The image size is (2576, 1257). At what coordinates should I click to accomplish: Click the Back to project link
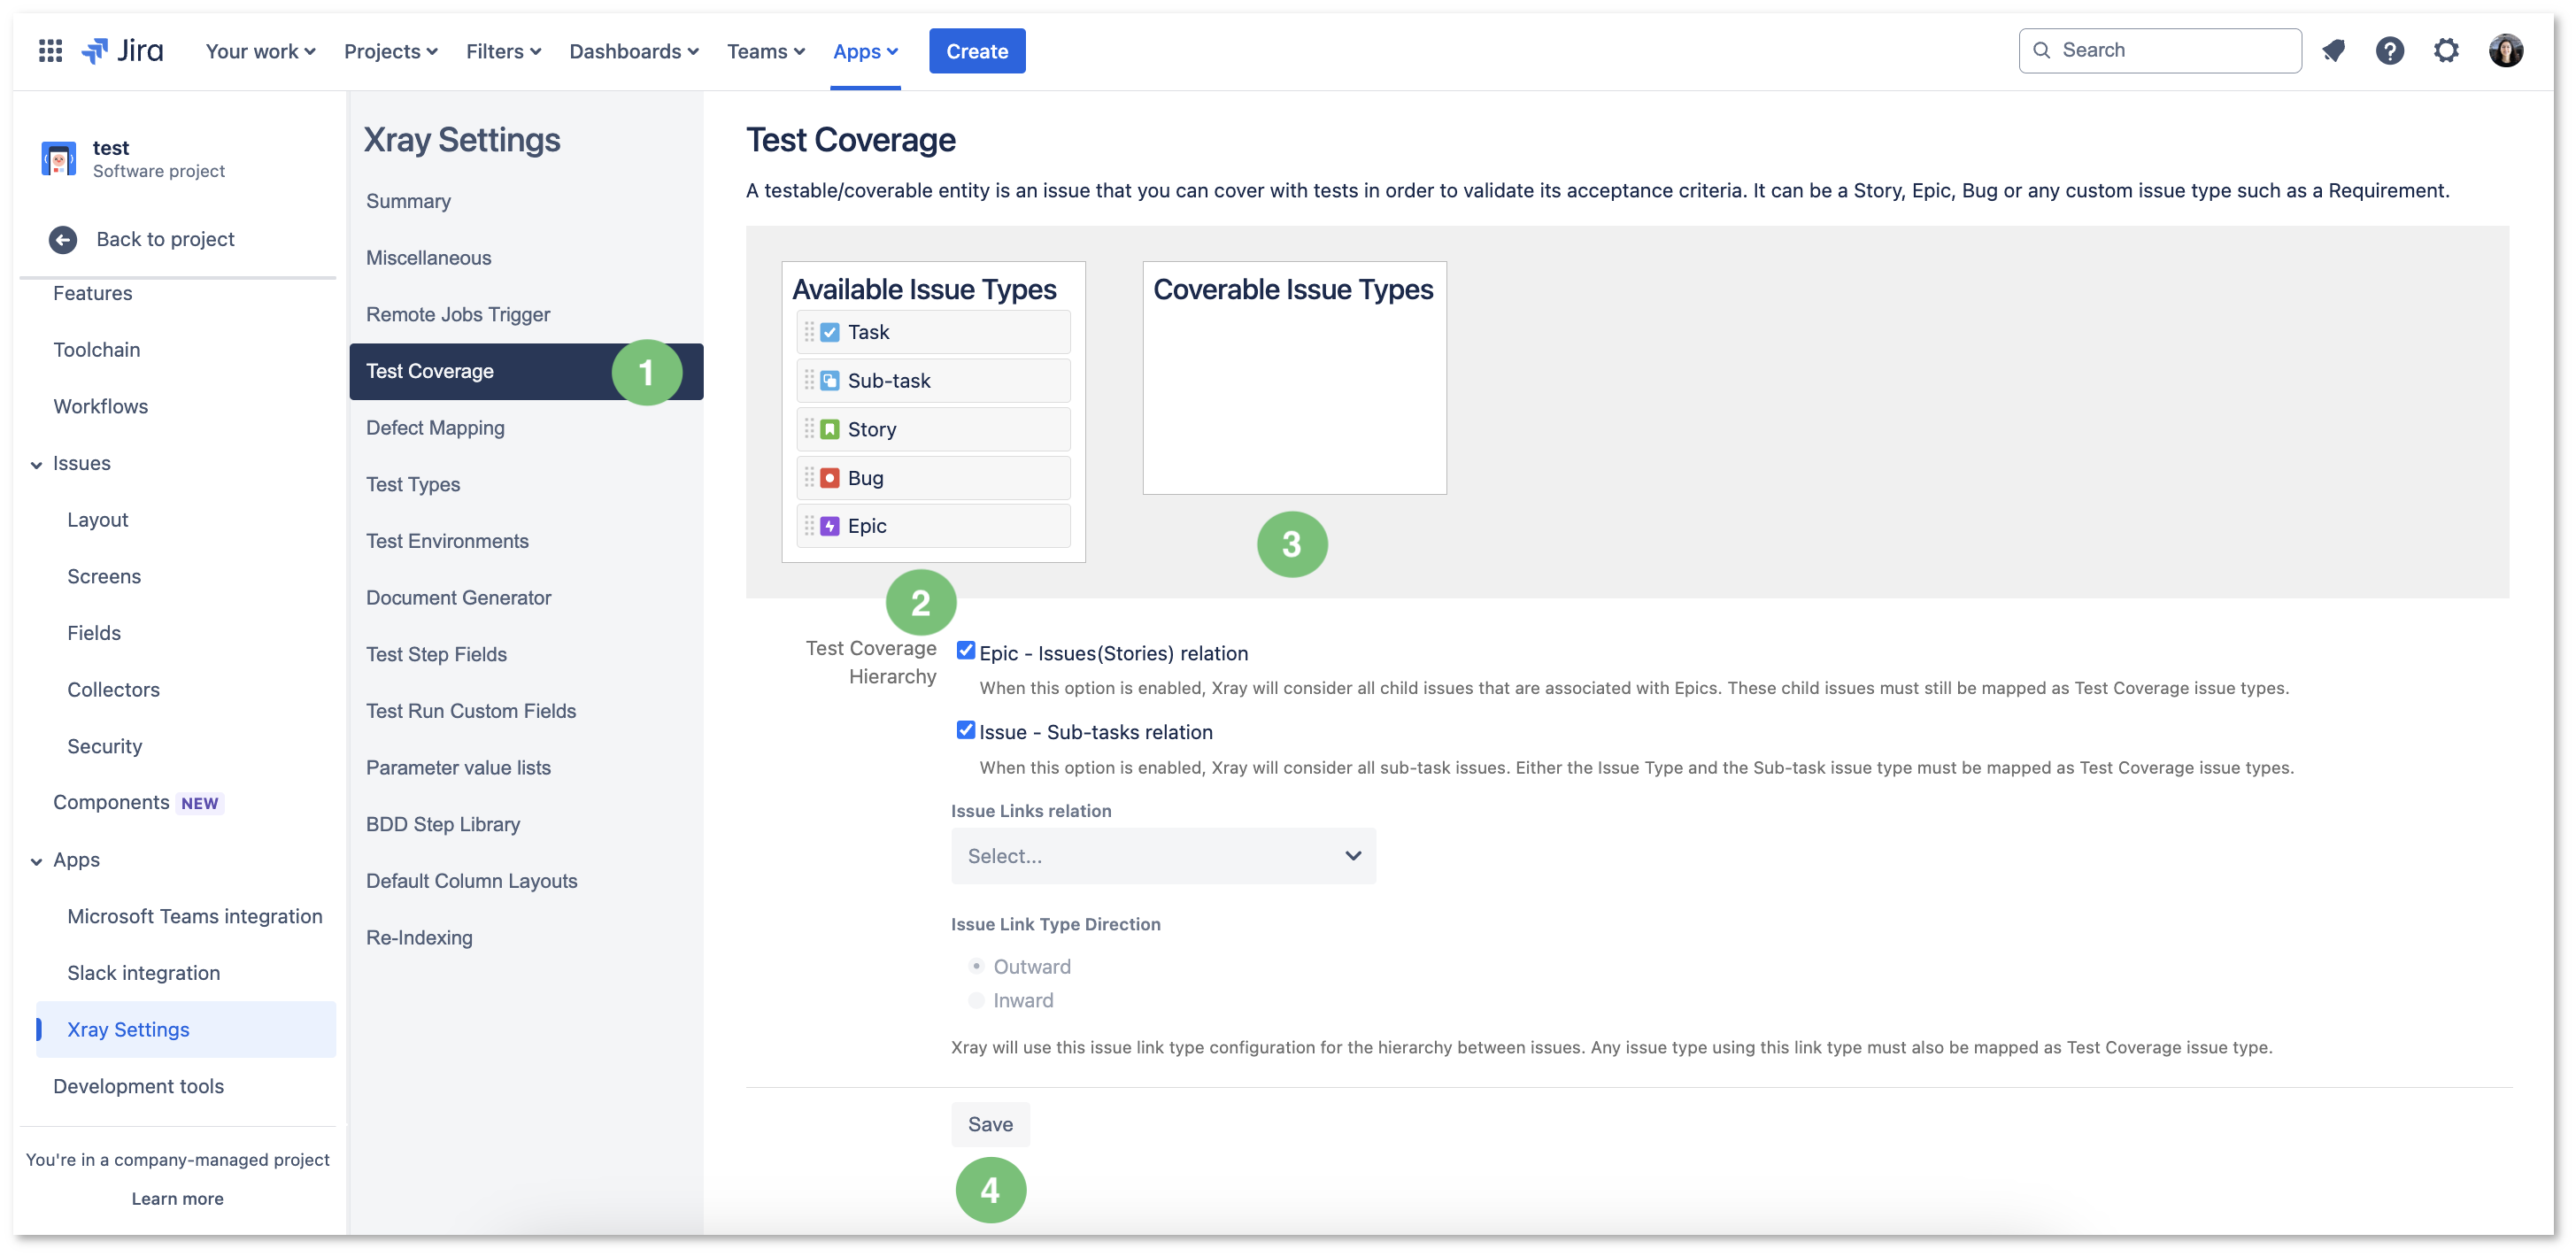pos(165,239)
